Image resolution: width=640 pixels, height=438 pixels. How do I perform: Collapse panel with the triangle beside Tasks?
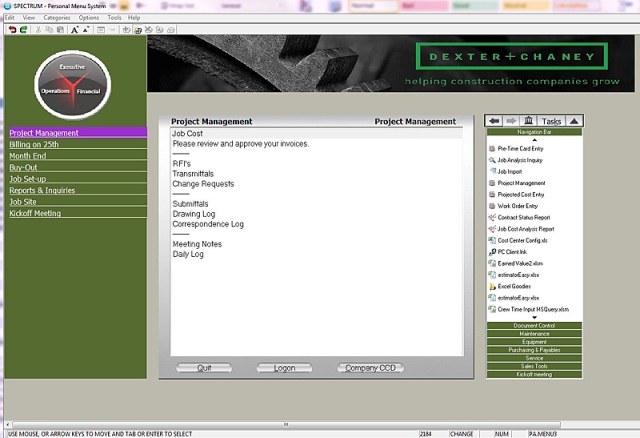[x=574, y=121]
